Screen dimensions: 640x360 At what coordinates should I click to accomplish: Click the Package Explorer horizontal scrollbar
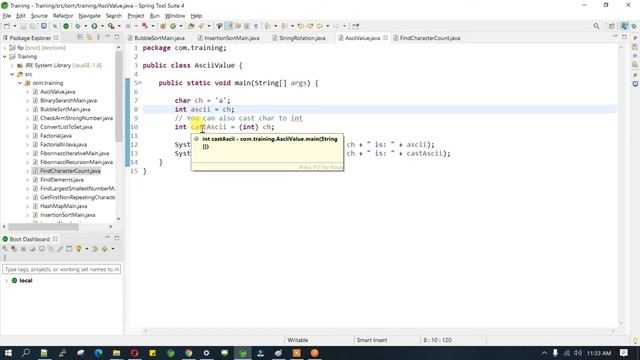coord(43,227)
